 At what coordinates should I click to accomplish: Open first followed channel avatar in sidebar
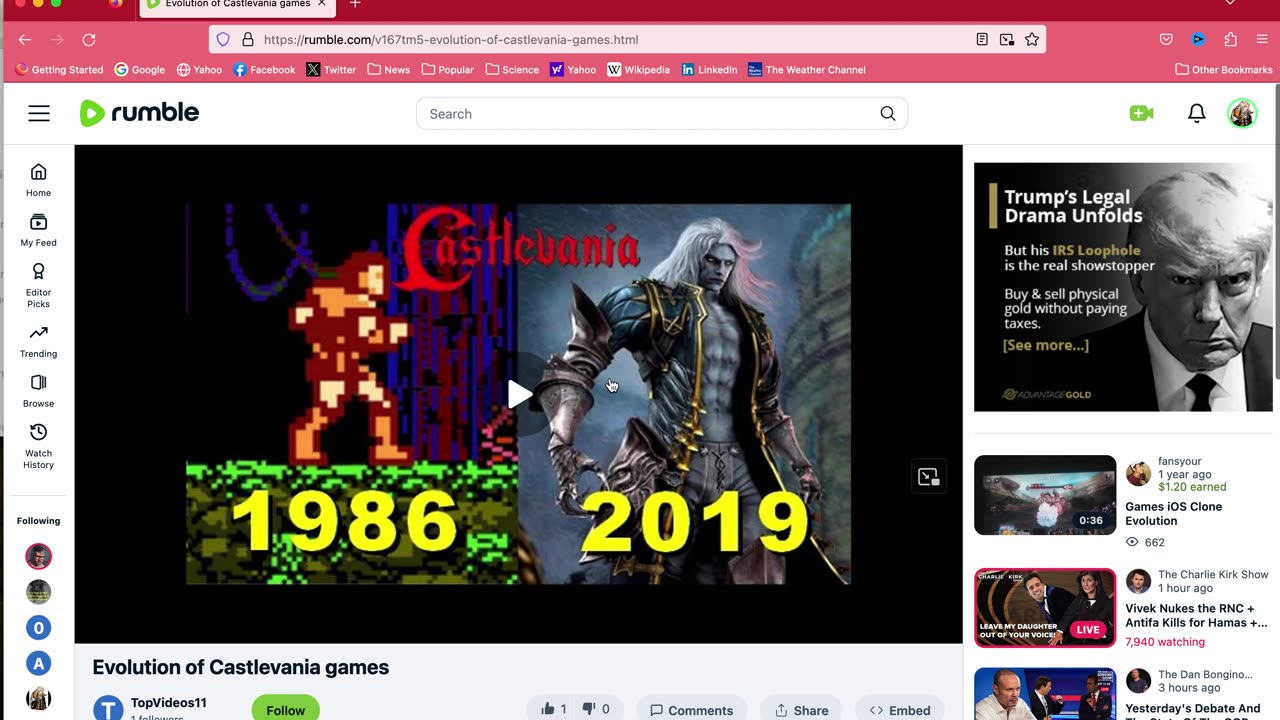point(38,556)
